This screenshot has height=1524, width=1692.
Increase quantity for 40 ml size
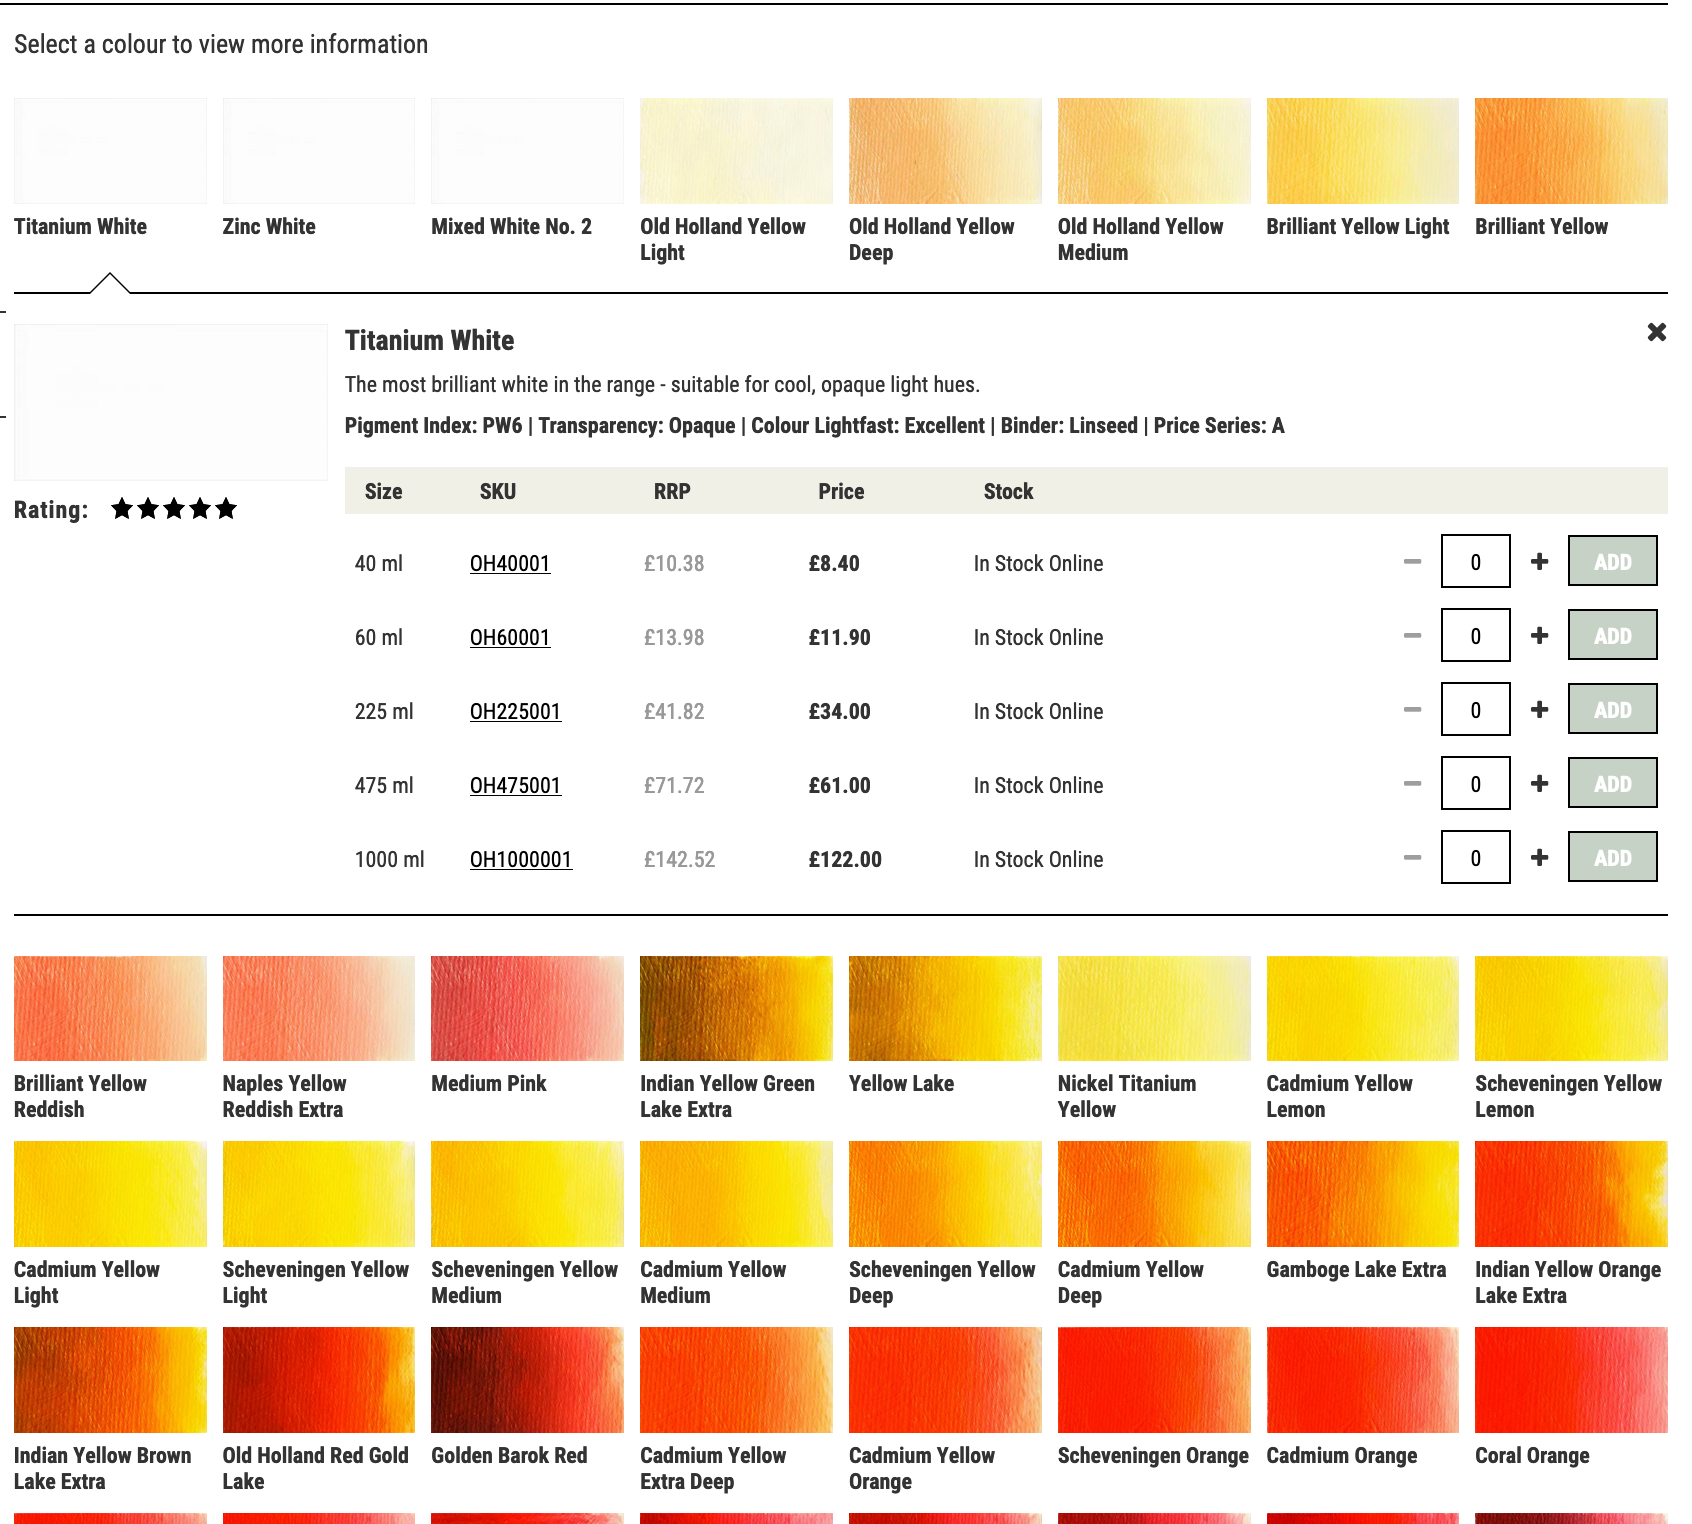pos(1539,562)
